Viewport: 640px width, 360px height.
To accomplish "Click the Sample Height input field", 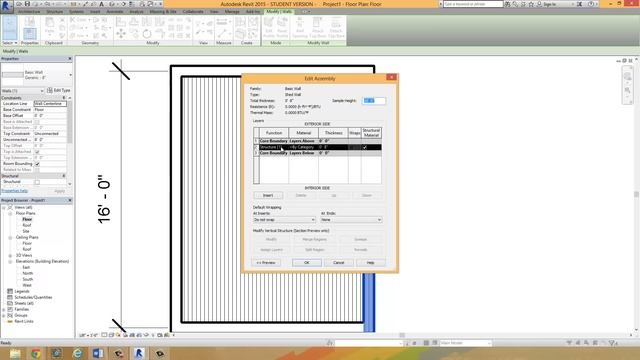I will pyautogui.click(x=373, y=100).
